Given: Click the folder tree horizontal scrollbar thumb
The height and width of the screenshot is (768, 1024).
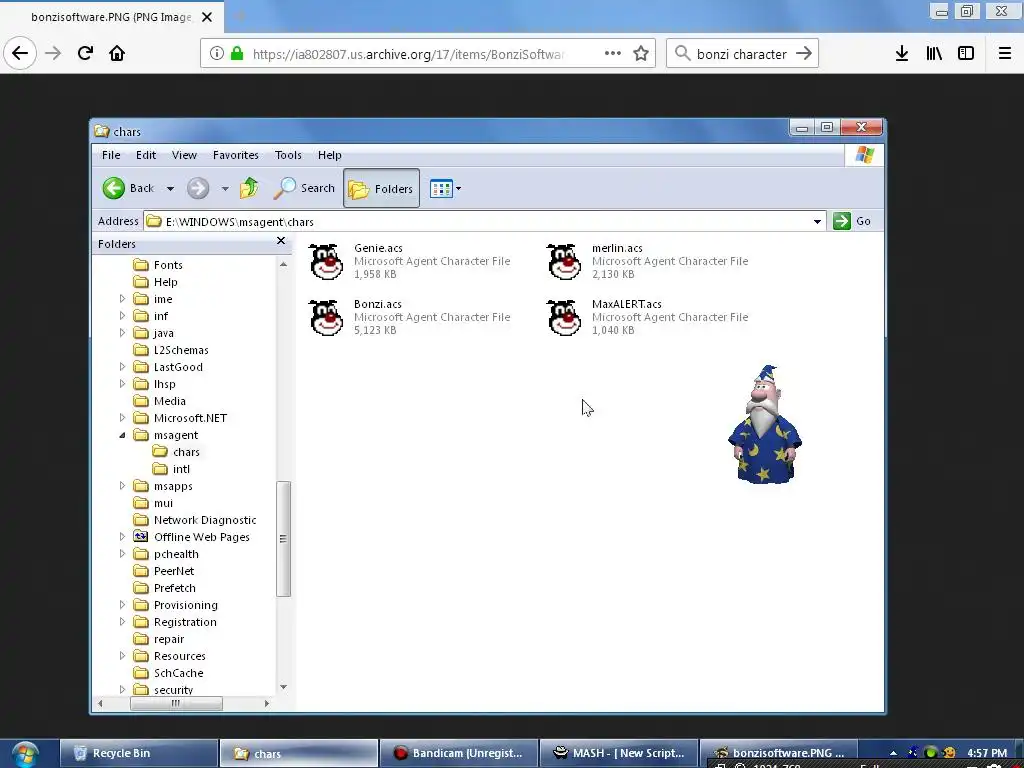Looking at the screenshot, I should [176, 703].
